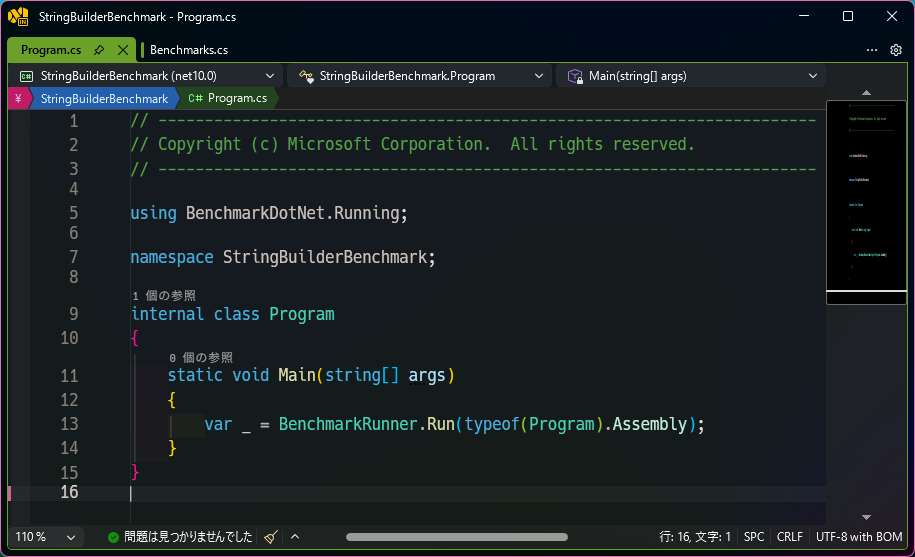This screenshot has width=915, height=557.
Task: Select the StringBuilderBenchmark breadcrumb
Action: point(104,99)
